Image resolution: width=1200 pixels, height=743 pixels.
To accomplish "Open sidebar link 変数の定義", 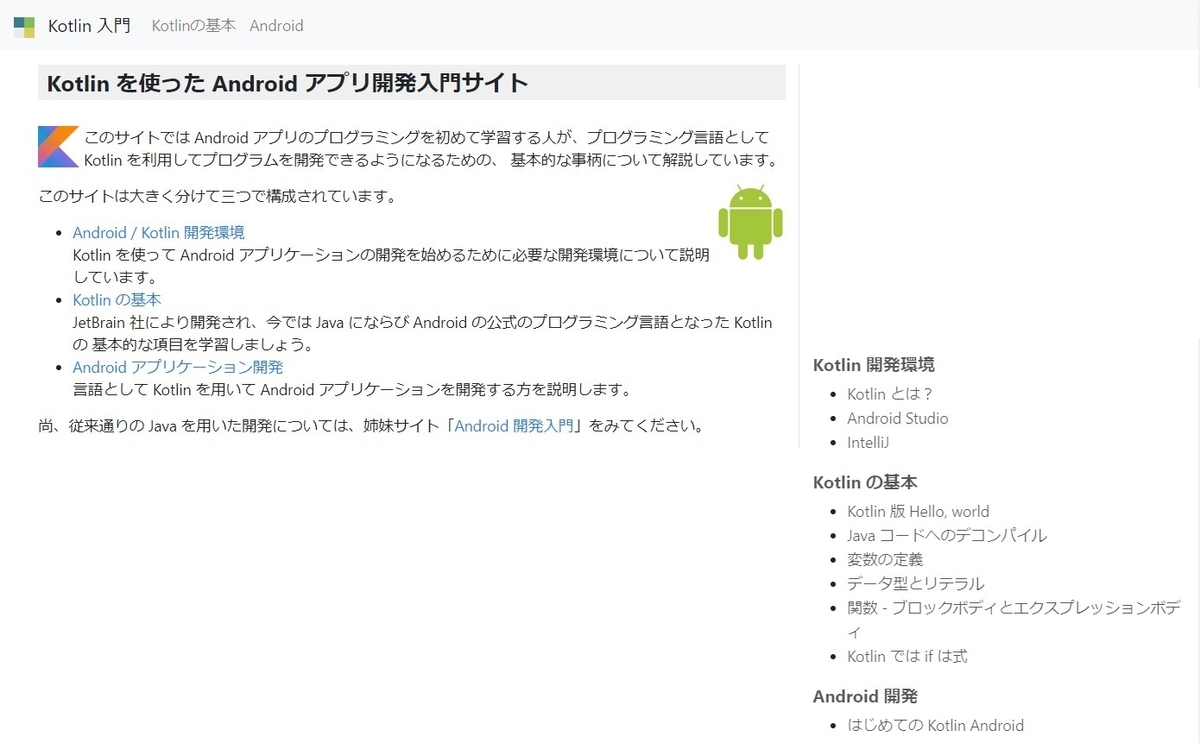I will (885, 559).
